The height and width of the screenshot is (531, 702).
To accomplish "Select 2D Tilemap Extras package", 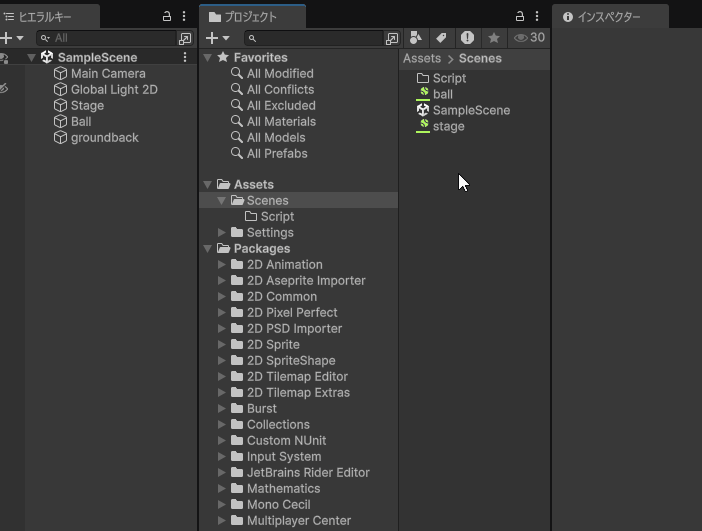I will coord(298,393).
